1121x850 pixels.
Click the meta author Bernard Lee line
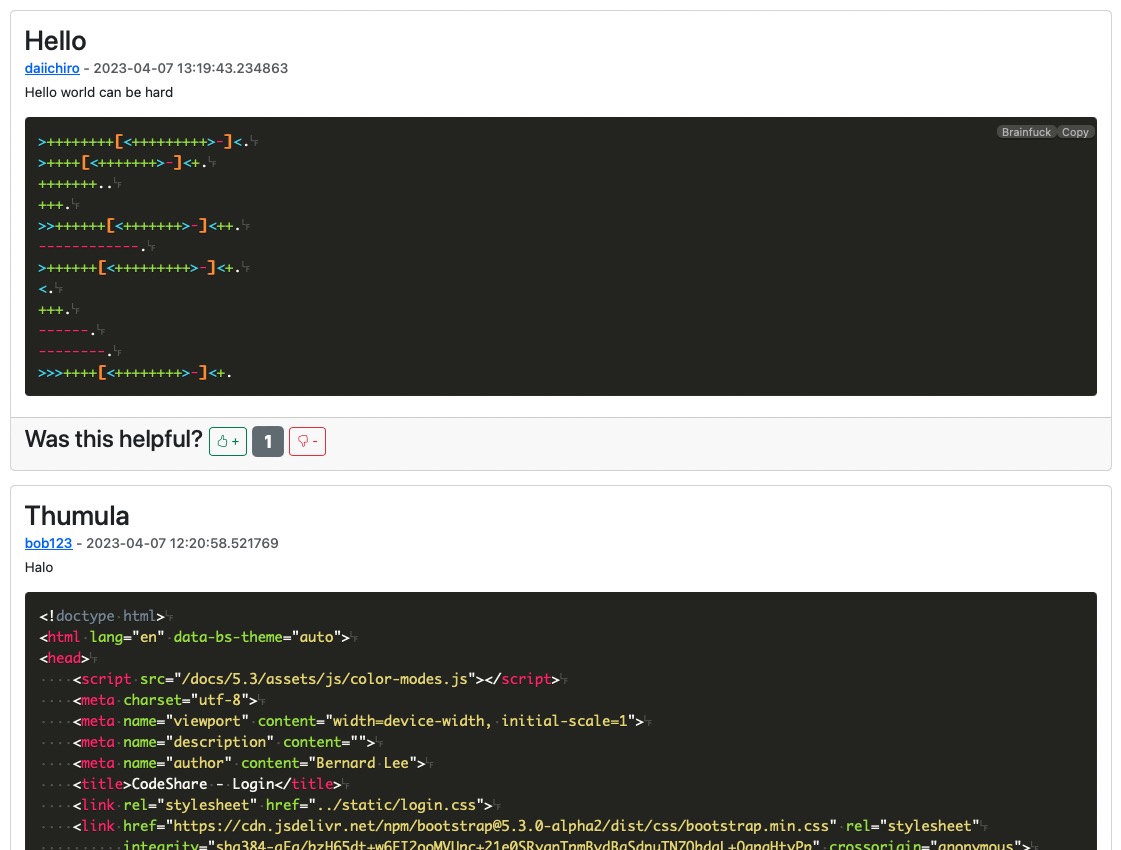(x=249, y=763)
